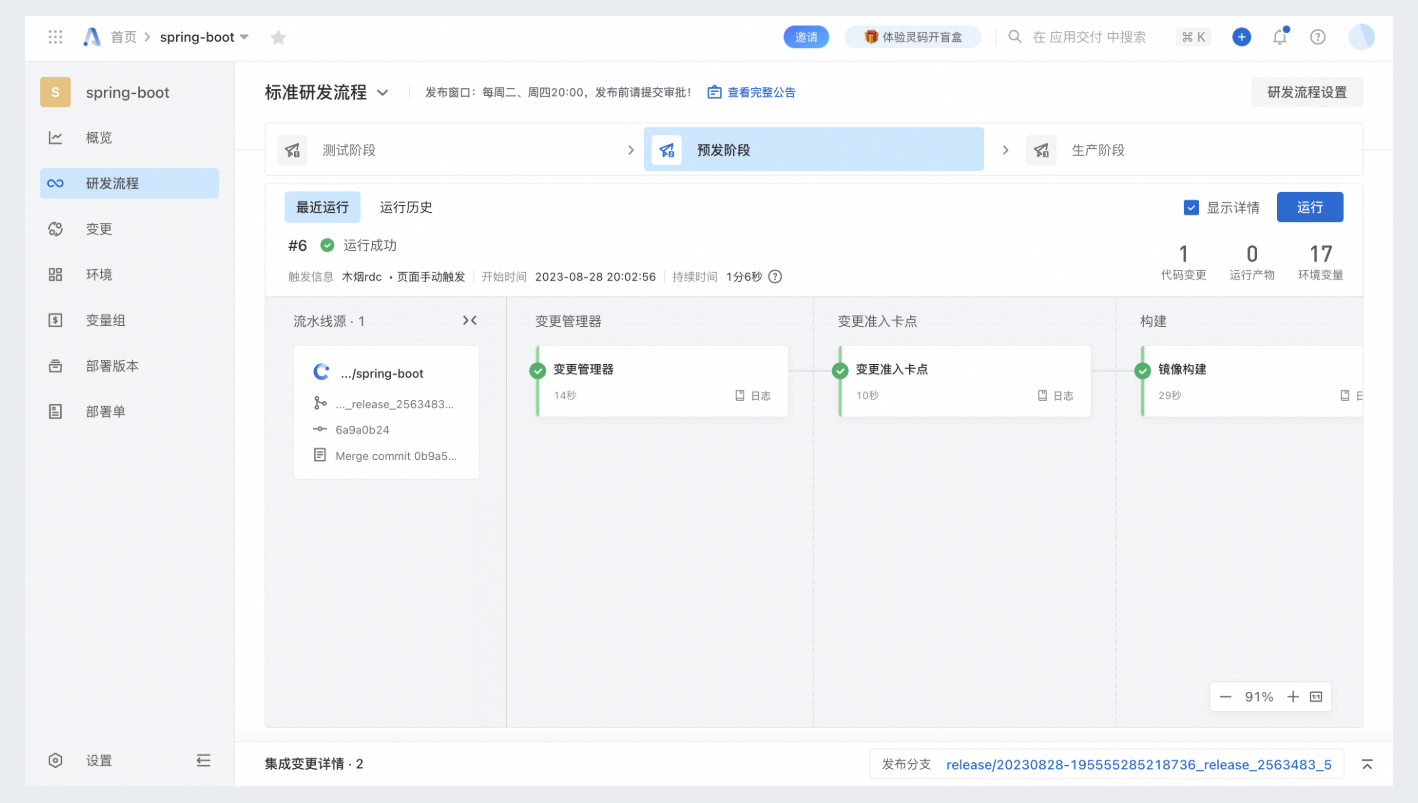Image resolution: width=1418 pixels, height=803 pixels.
Task: Open the notifications bell
Action: [1280, 37]
